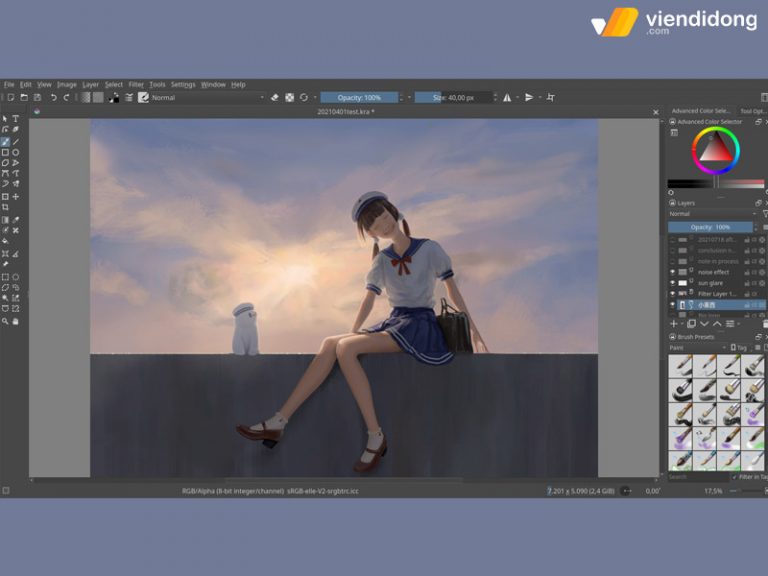768x576 pixels.
Task: Delete the layer with trash icon
Action: tap(765, 324)
